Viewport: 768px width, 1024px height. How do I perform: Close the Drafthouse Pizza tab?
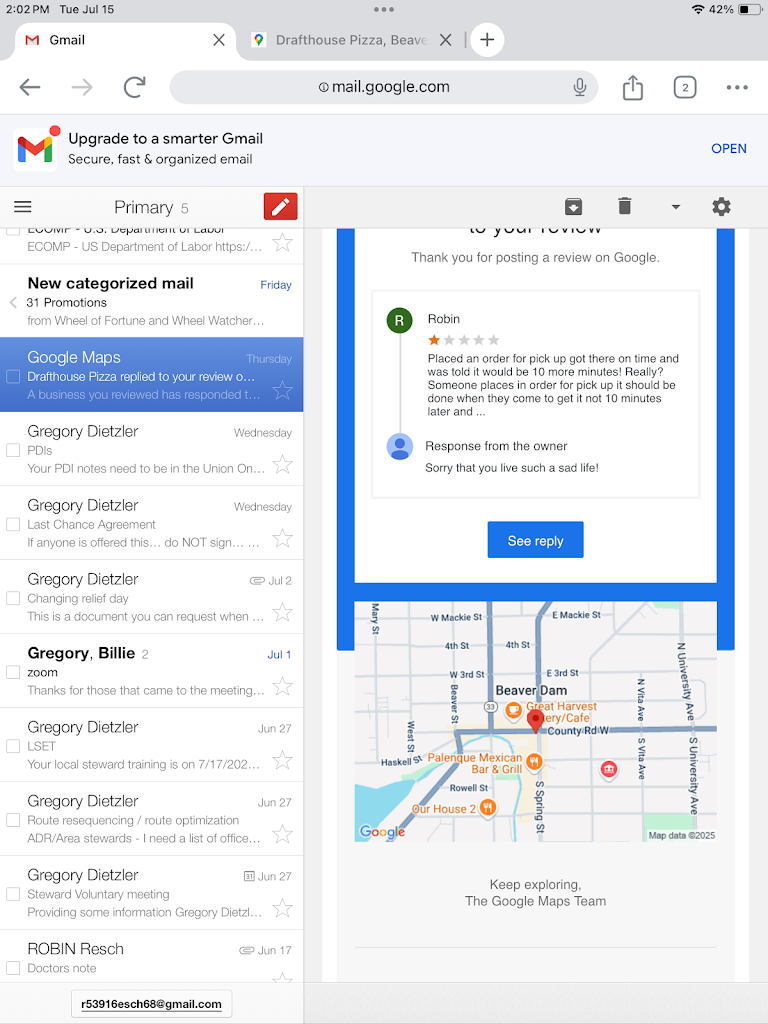[x=445, y=40]
